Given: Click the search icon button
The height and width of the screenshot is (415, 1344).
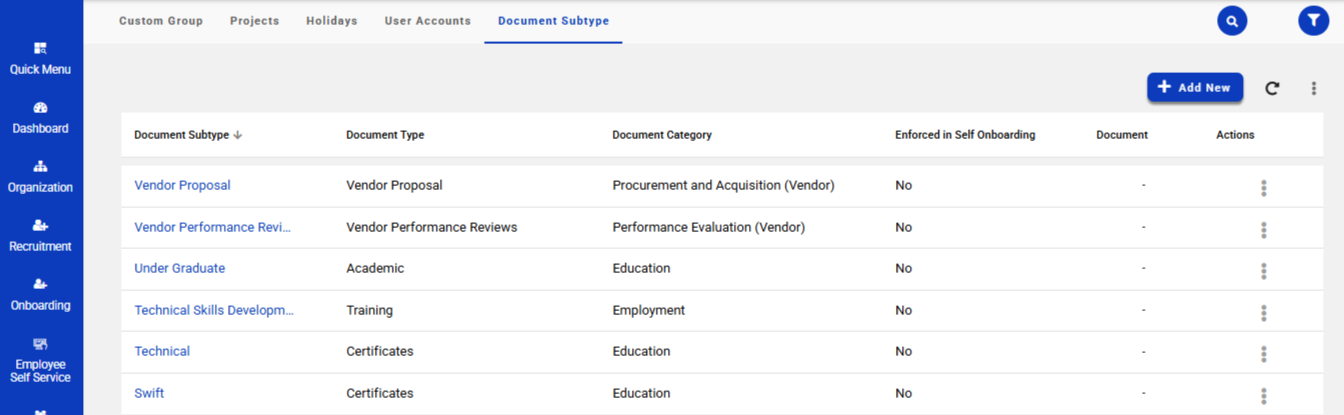Looking at the screenshot, I should click(1232, 21).
